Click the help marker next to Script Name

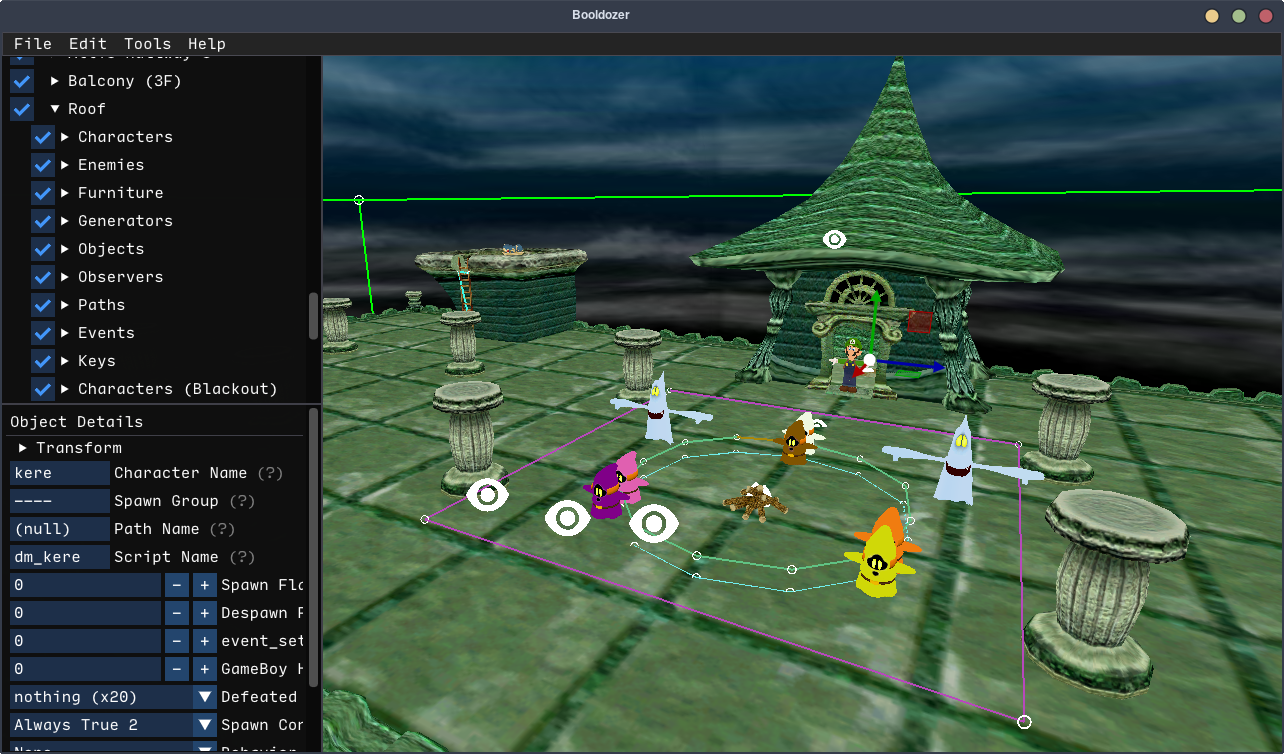click(x=242, y=557)
